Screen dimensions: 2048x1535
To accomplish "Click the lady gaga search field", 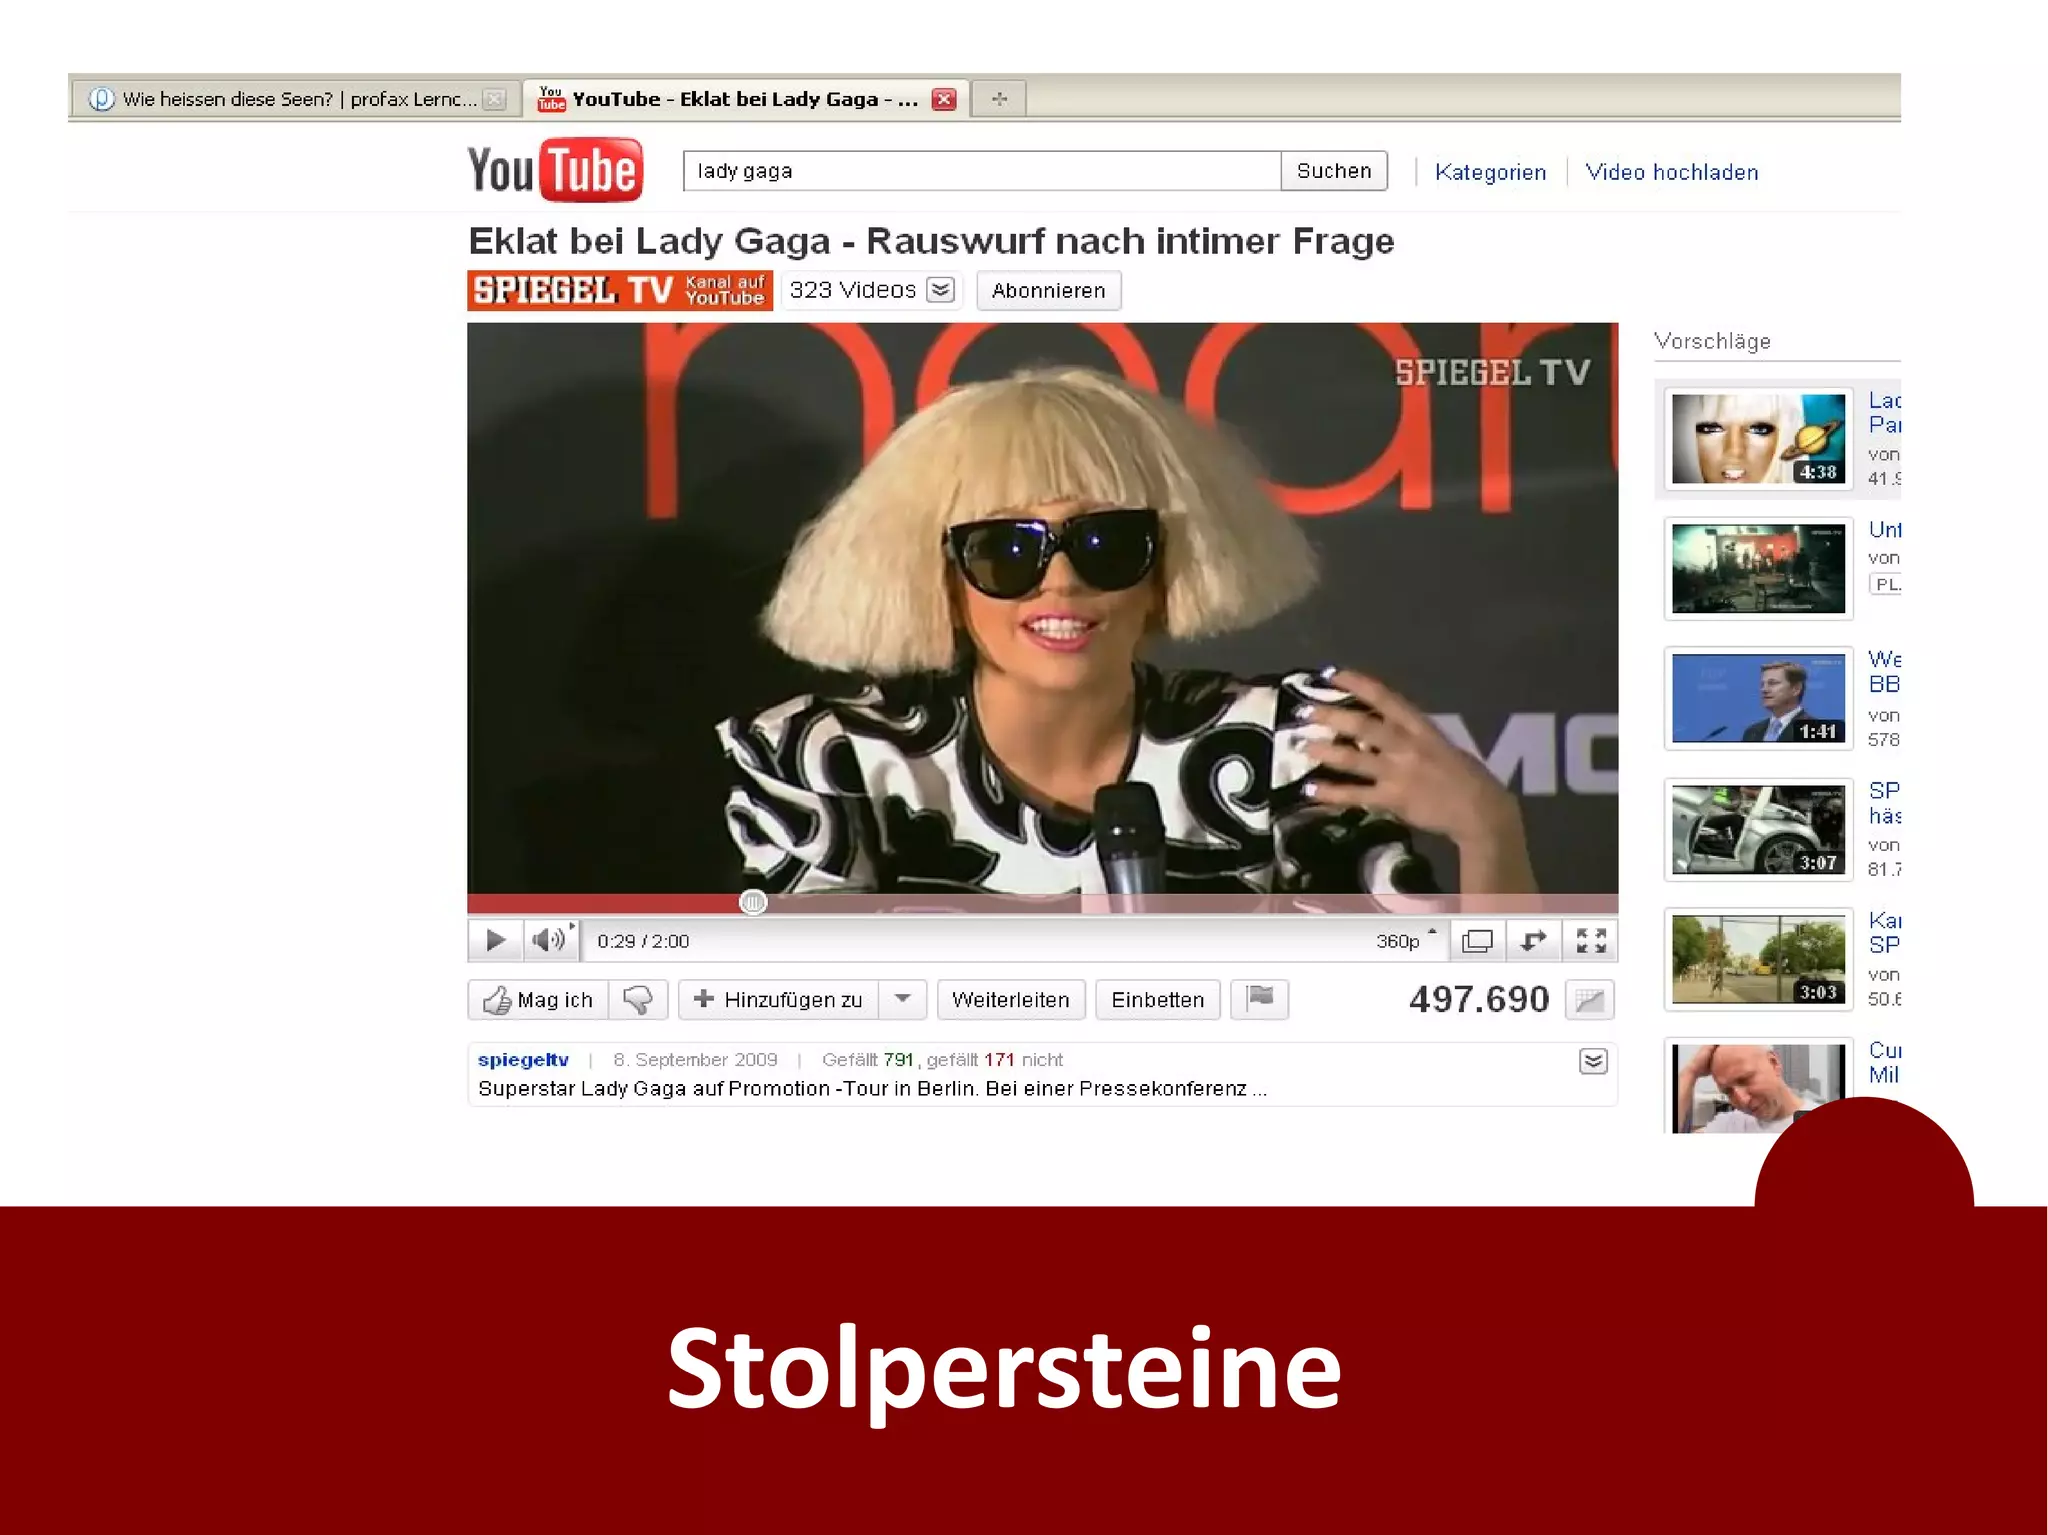I will point(981,171).
